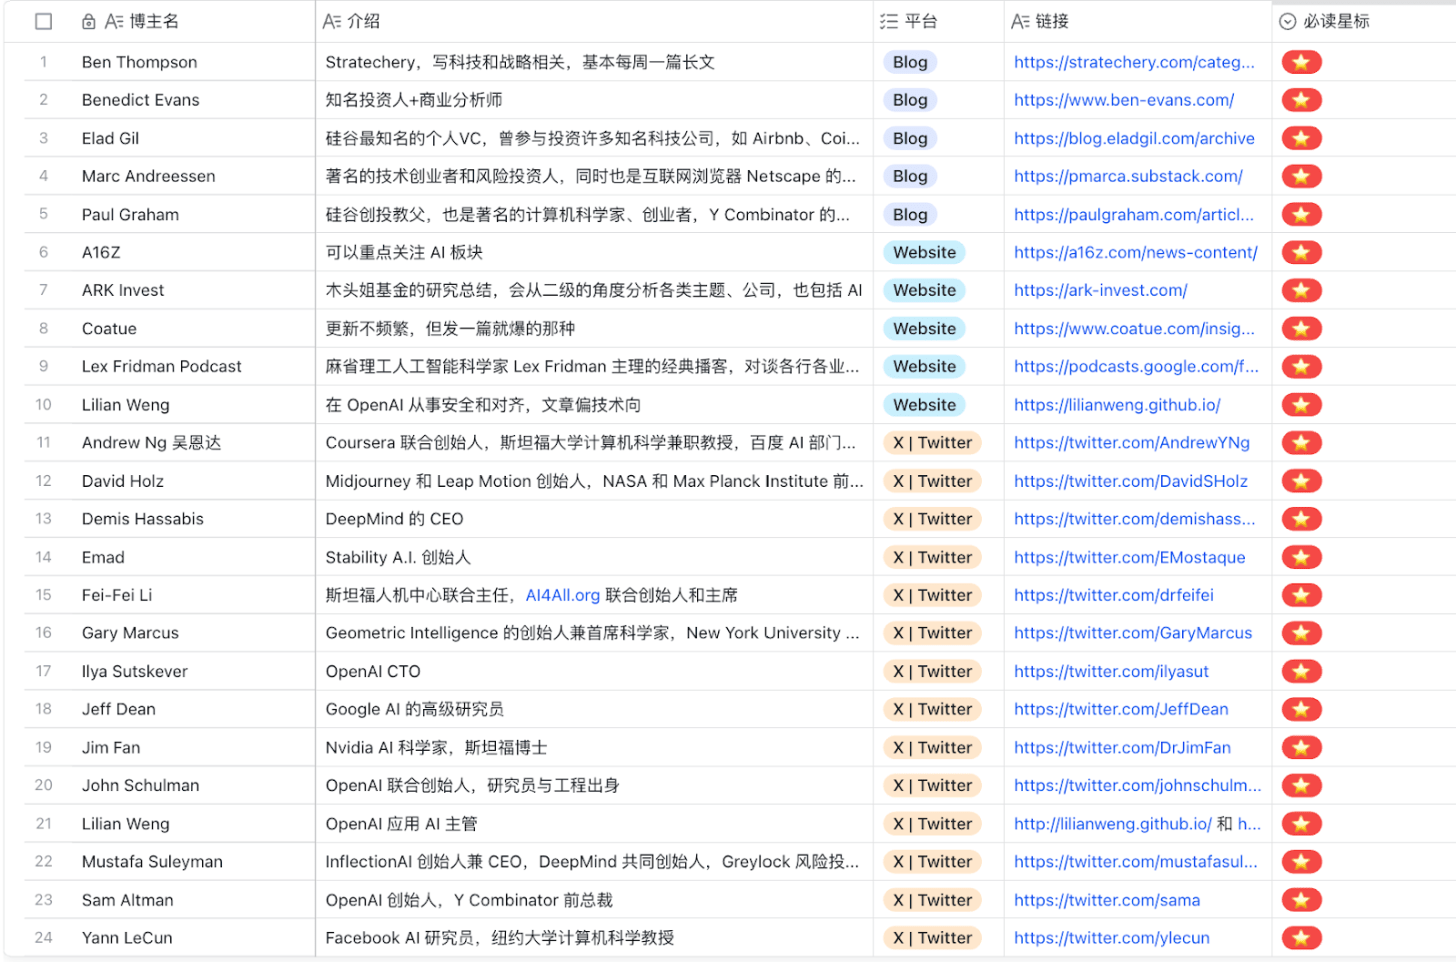This screenshot has height=962, width=1456.
Task: Toggle star for Emad row
Action: [x=1301, y=557]
